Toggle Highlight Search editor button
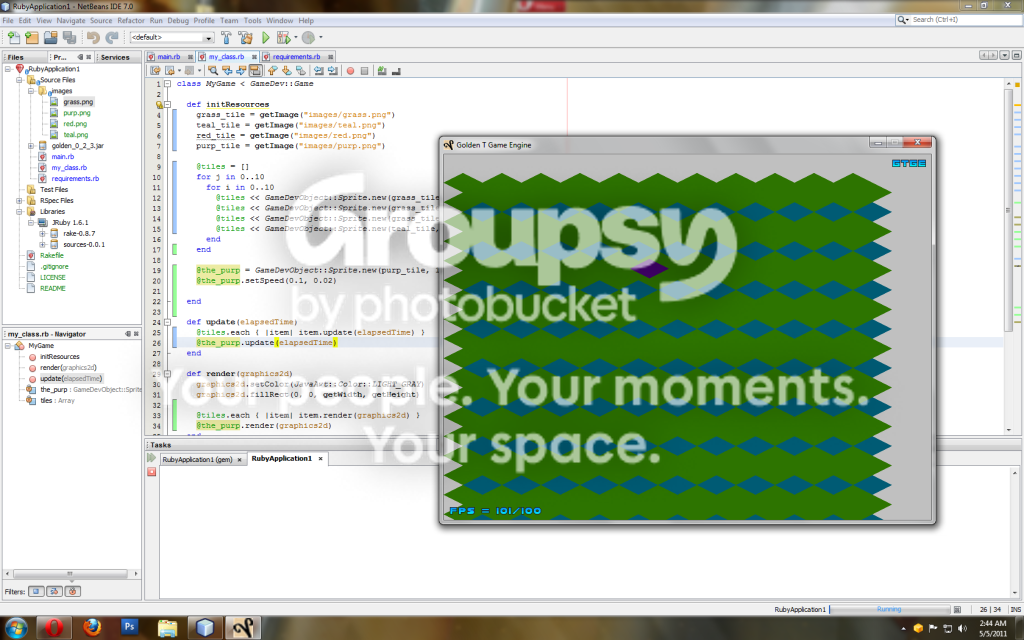The height and width of the screenshot is (640, 1024). (x=255, y=71)
